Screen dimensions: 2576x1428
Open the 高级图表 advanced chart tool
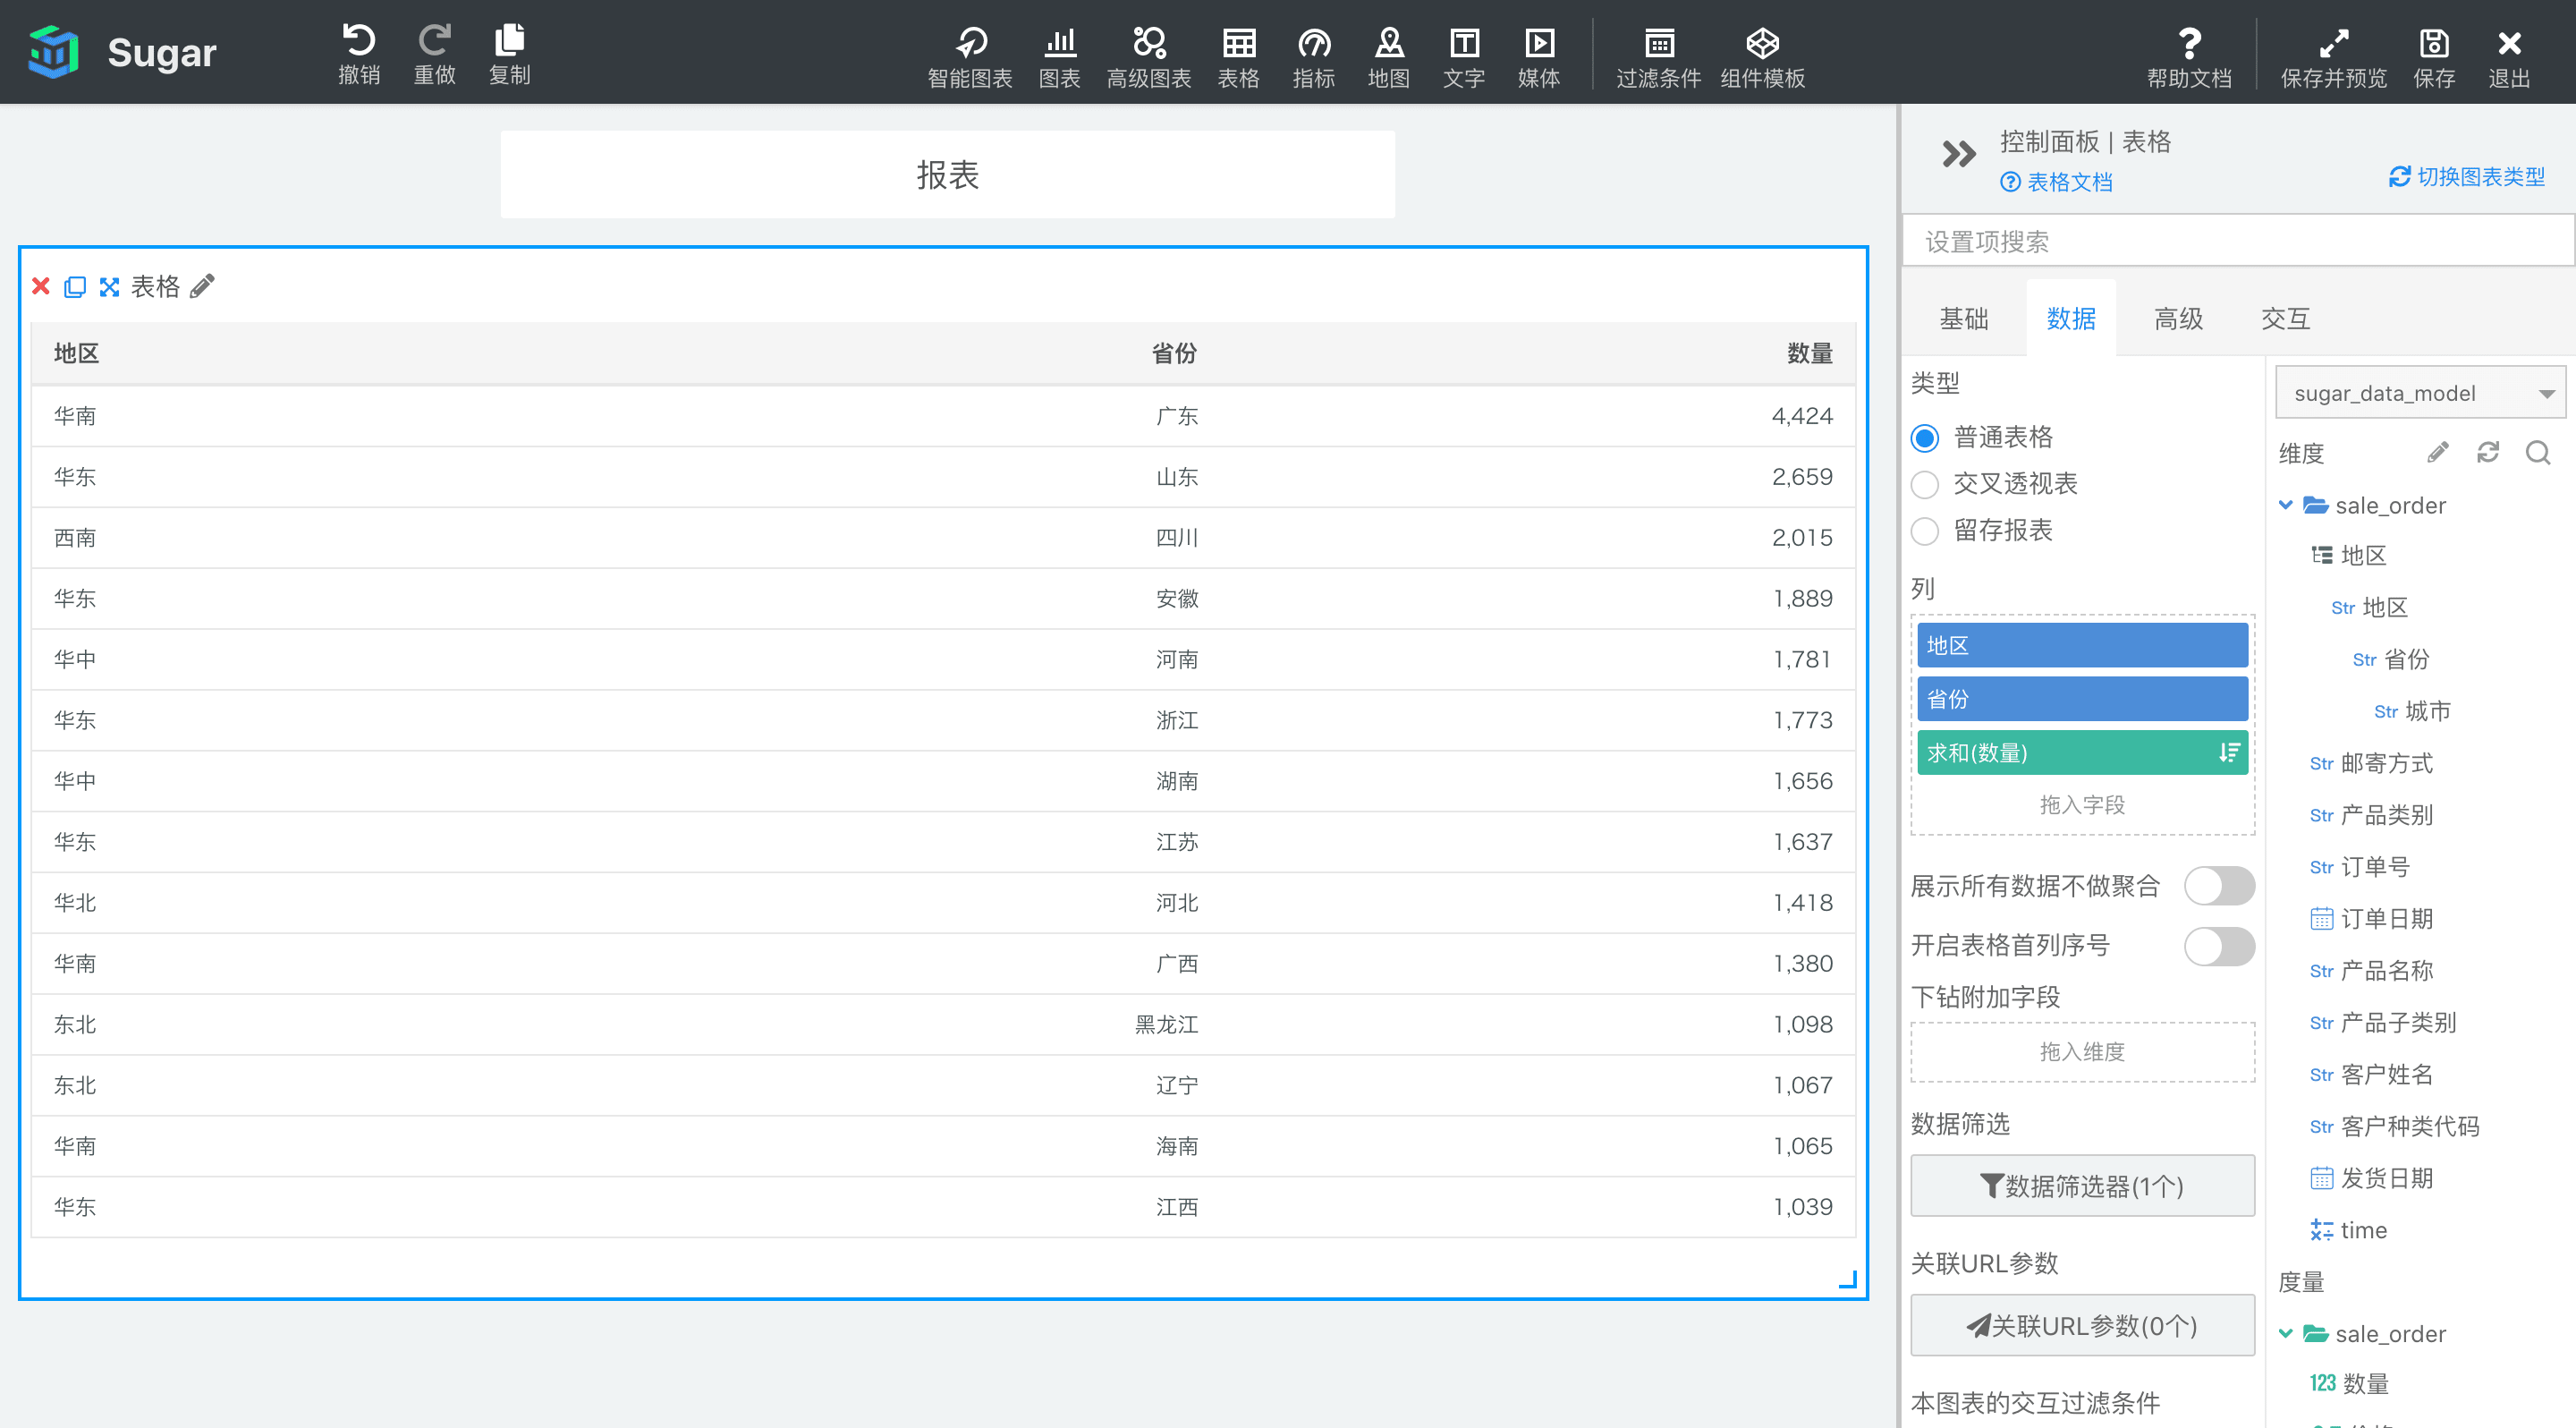[1149, 56]
